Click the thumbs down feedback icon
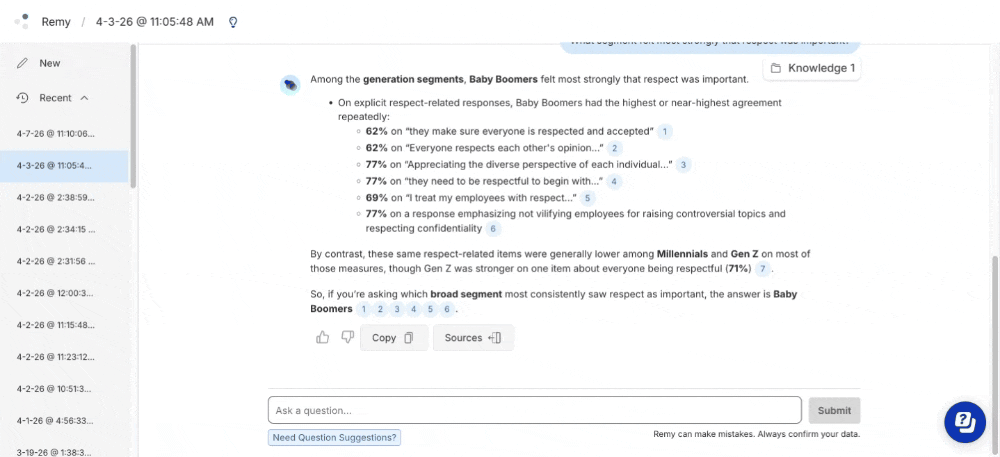The width and height of the screenshot is (1000, 457). click(x=347, y=338)
